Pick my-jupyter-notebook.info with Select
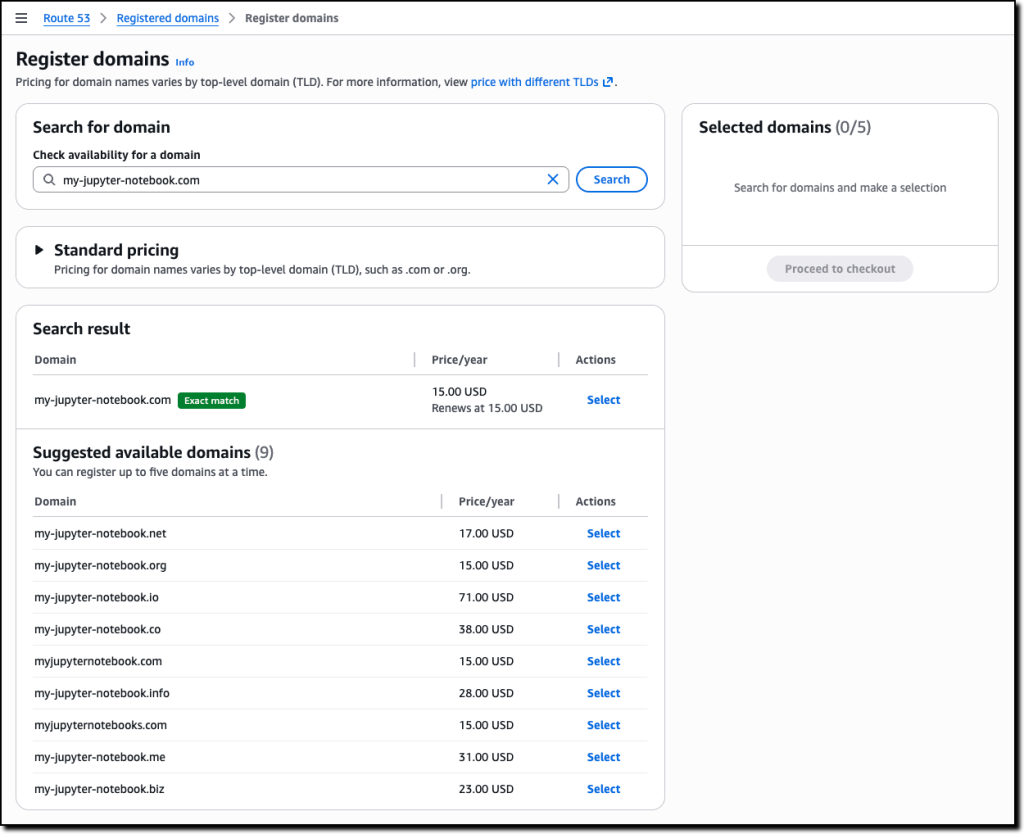This screenshot has width=1024, height=834. pos(603,694)
